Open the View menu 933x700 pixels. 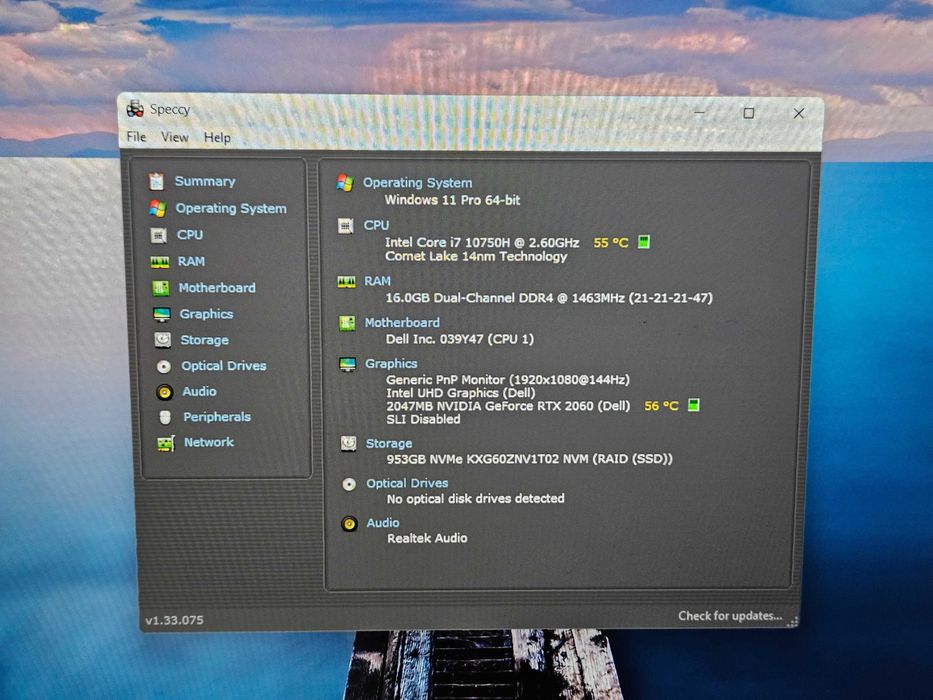click(175, 137)
